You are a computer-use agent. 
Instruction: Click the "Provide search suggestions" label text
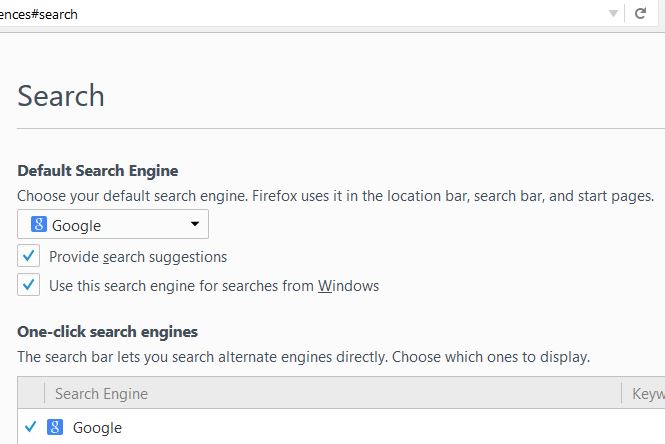tap(138, 257)
